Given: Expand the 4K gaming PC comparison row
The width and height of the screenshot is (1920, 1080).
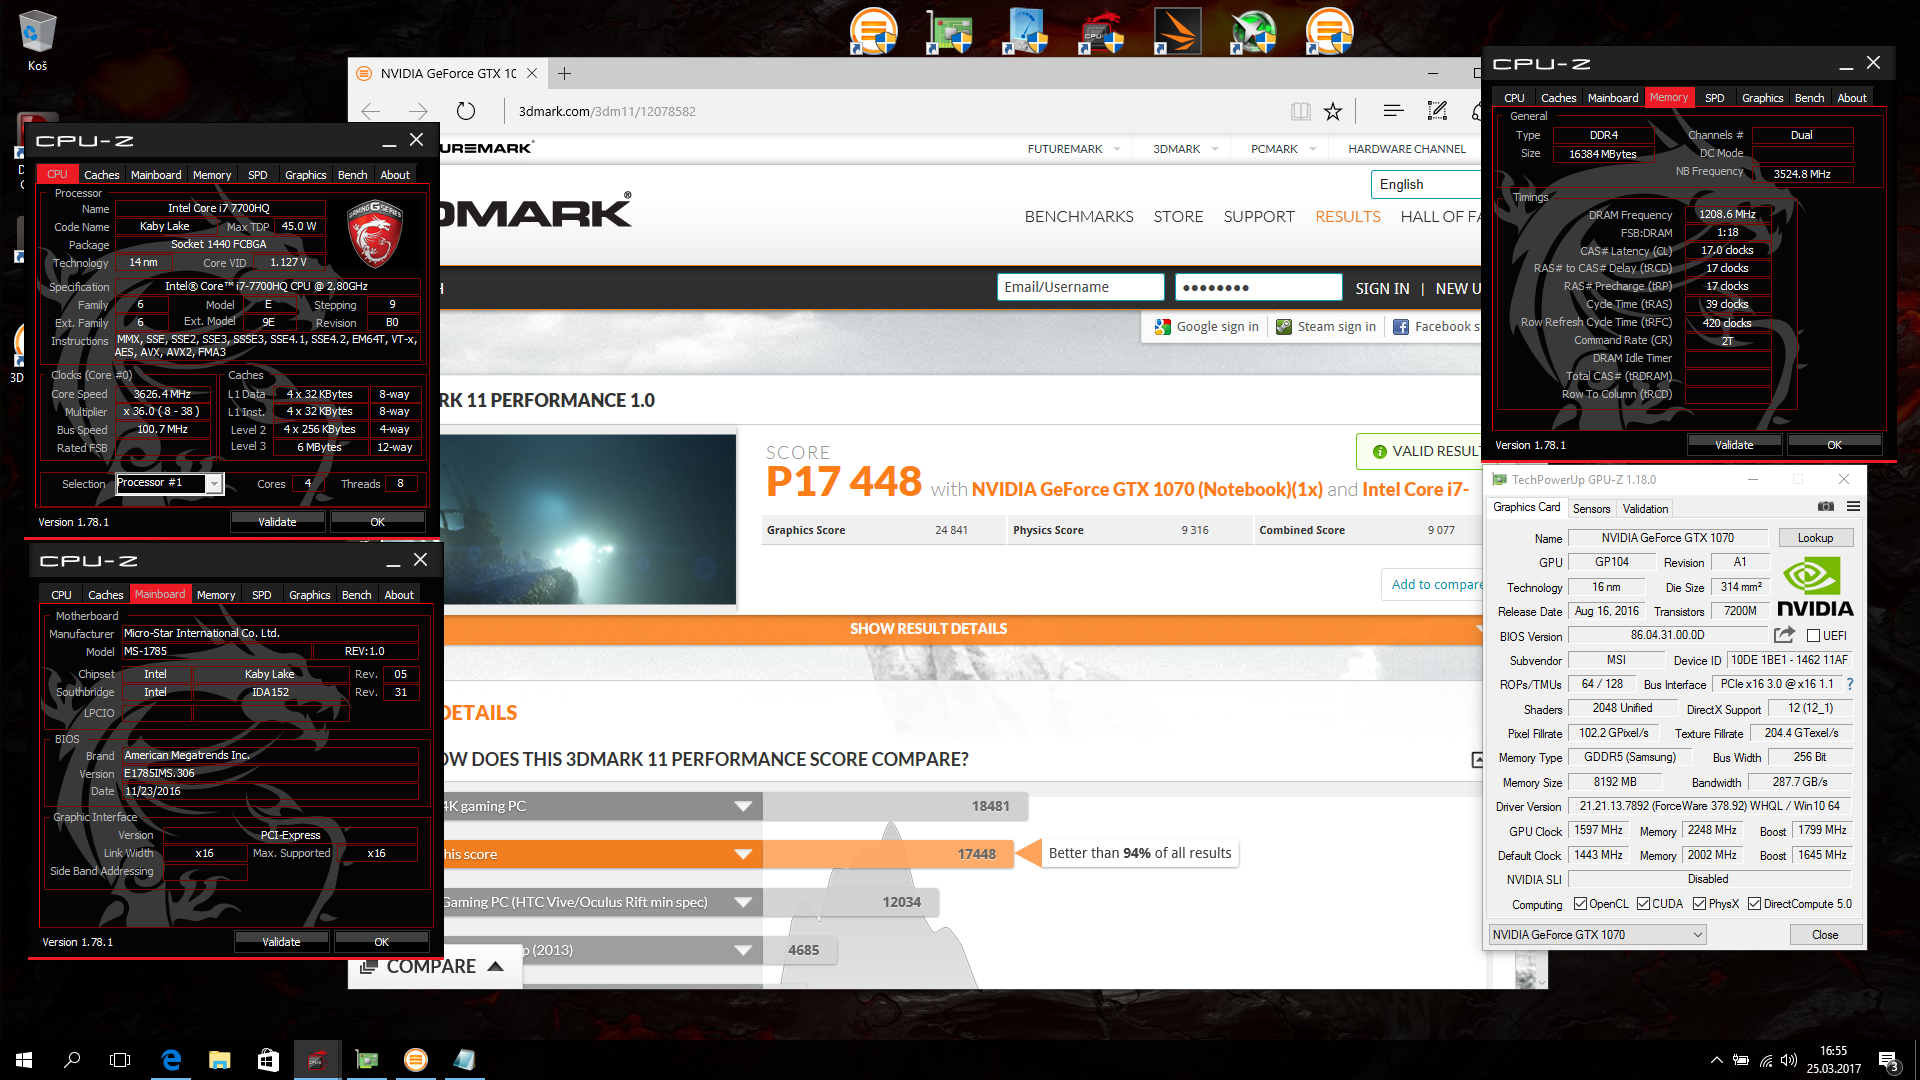Looking at the screenshot, I should pos(743,806).
